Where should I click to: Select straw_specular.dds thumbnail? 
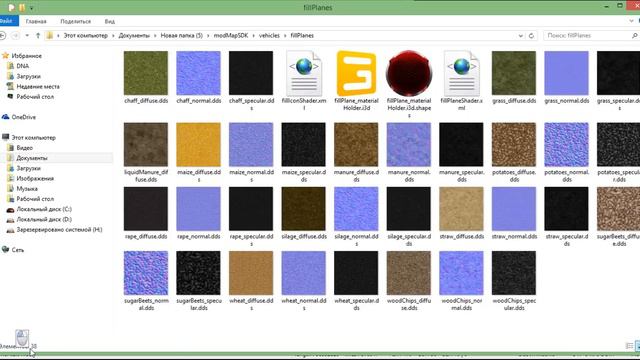[x=567, y=209]
